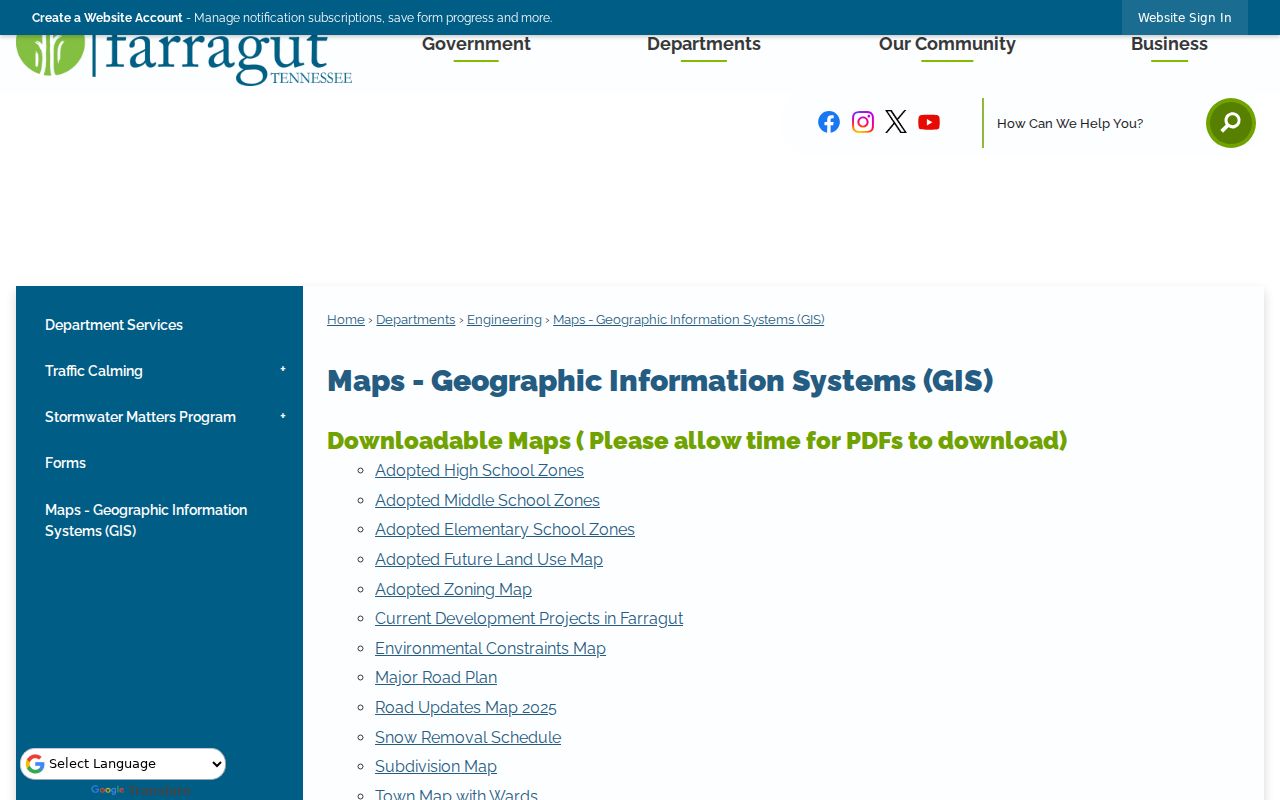Click the green search magnifier button

tap(1230, 123)
